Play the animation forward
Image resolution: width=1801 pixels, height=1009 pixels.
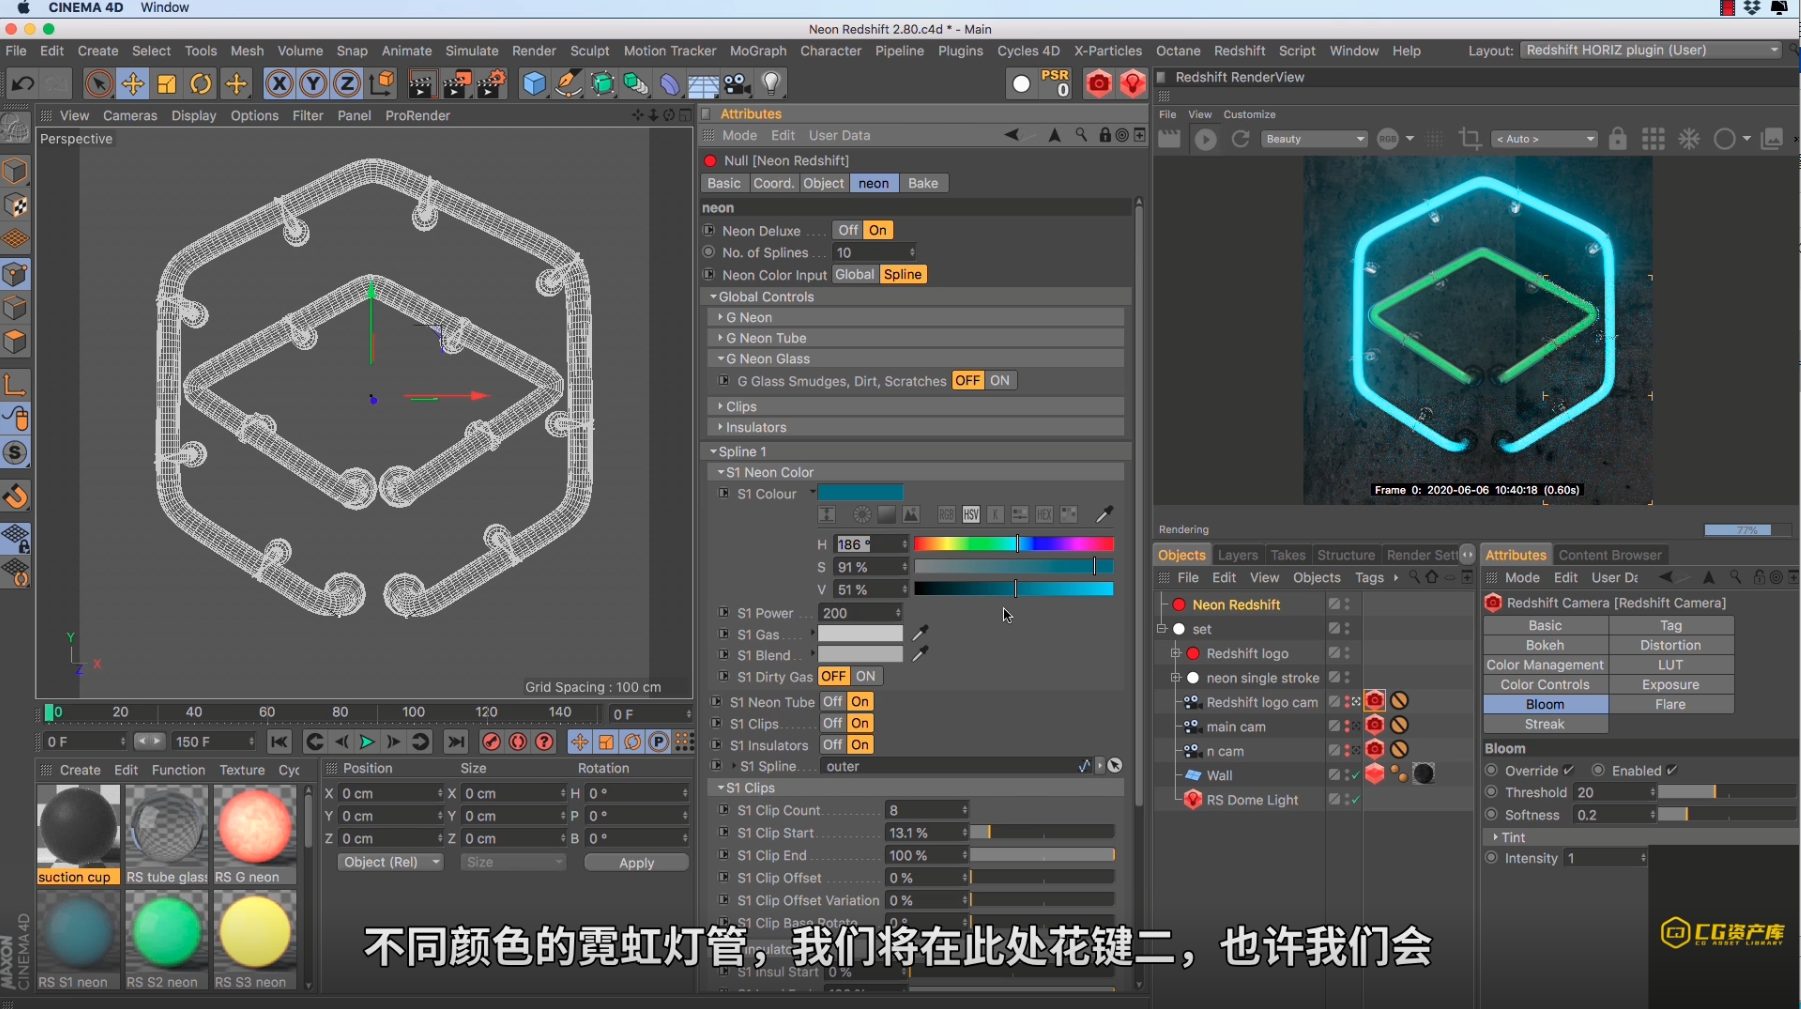click(x=367, y=742)
